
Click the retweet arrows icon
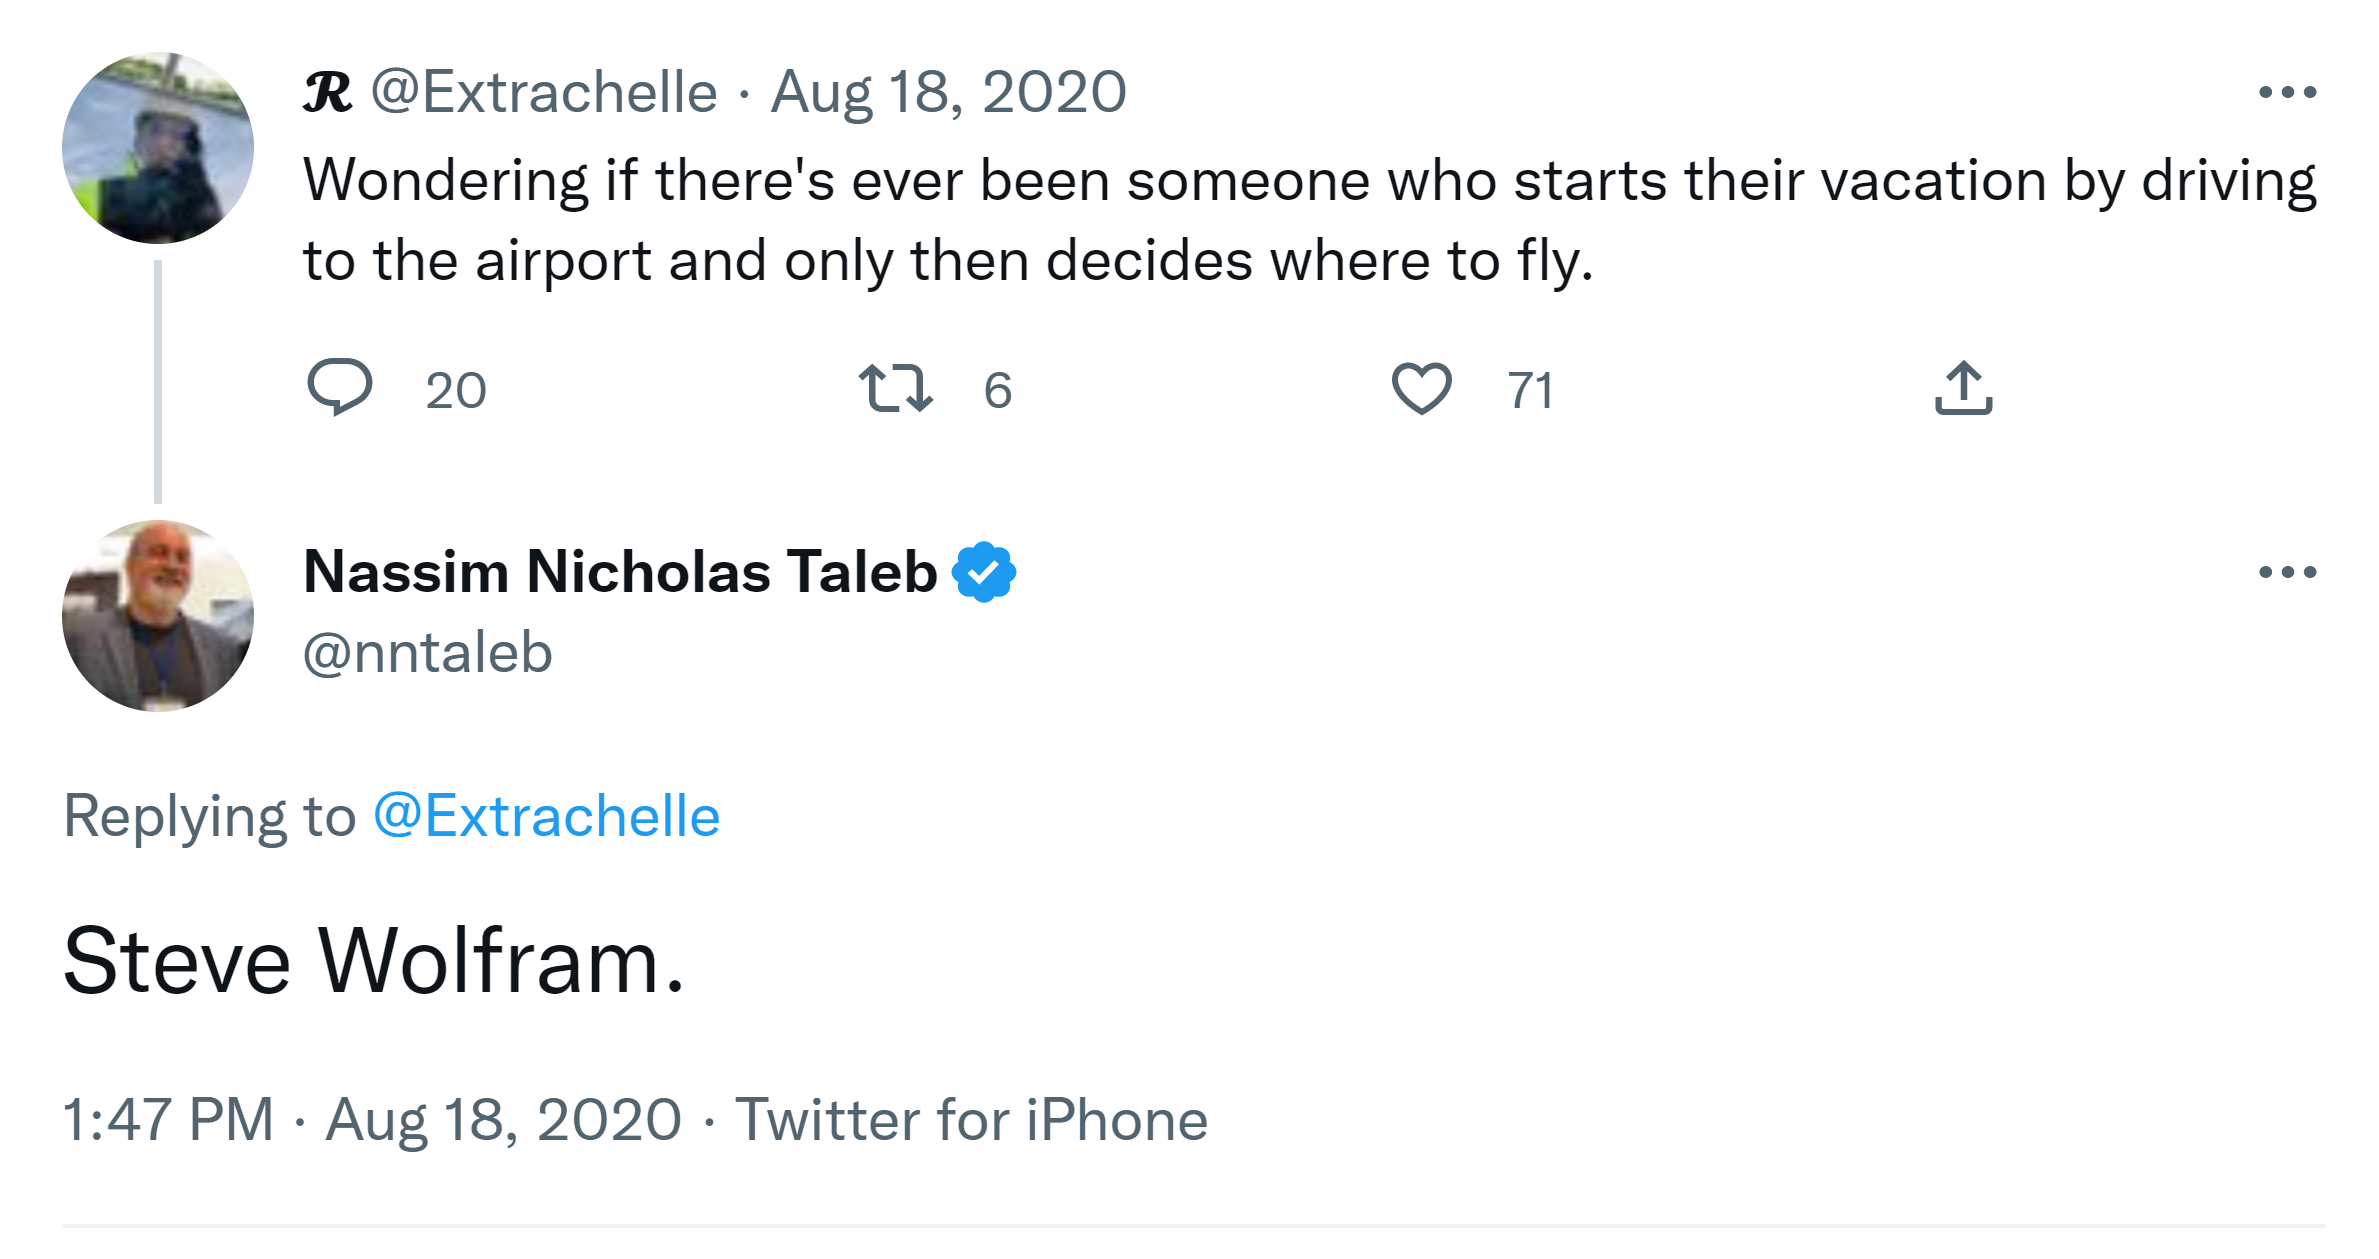point(895,389)
